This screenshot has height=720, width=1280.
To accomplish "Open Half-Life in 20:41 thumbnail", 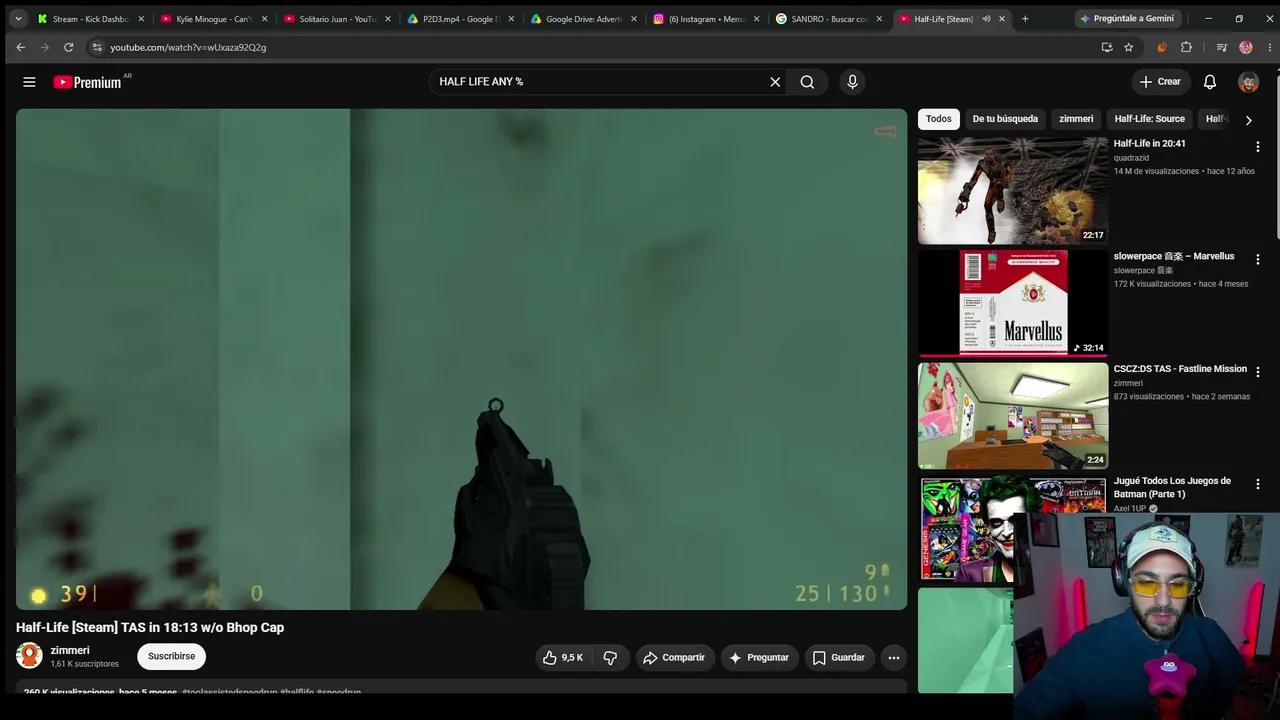I will coord(1013,191).
